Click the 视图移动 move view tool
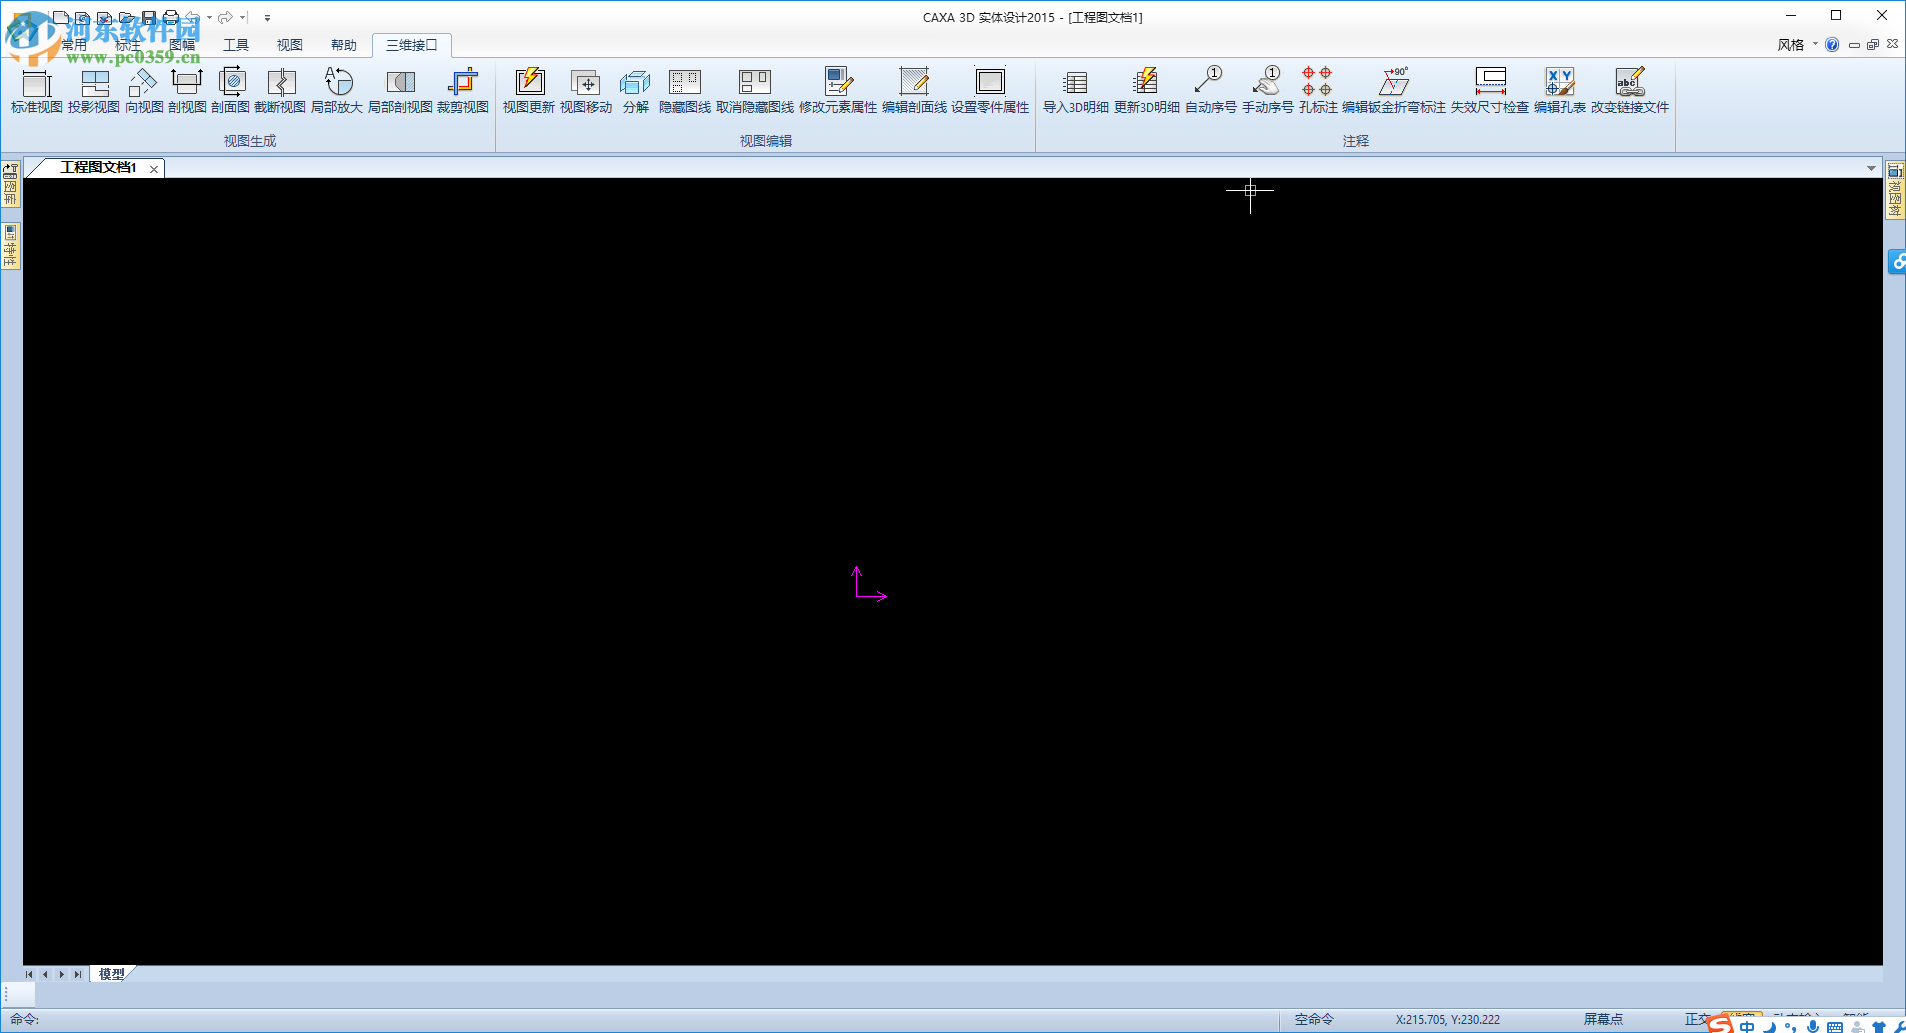The height and width of the screenshot is (1033, 1906). click(x=586, y=91)
